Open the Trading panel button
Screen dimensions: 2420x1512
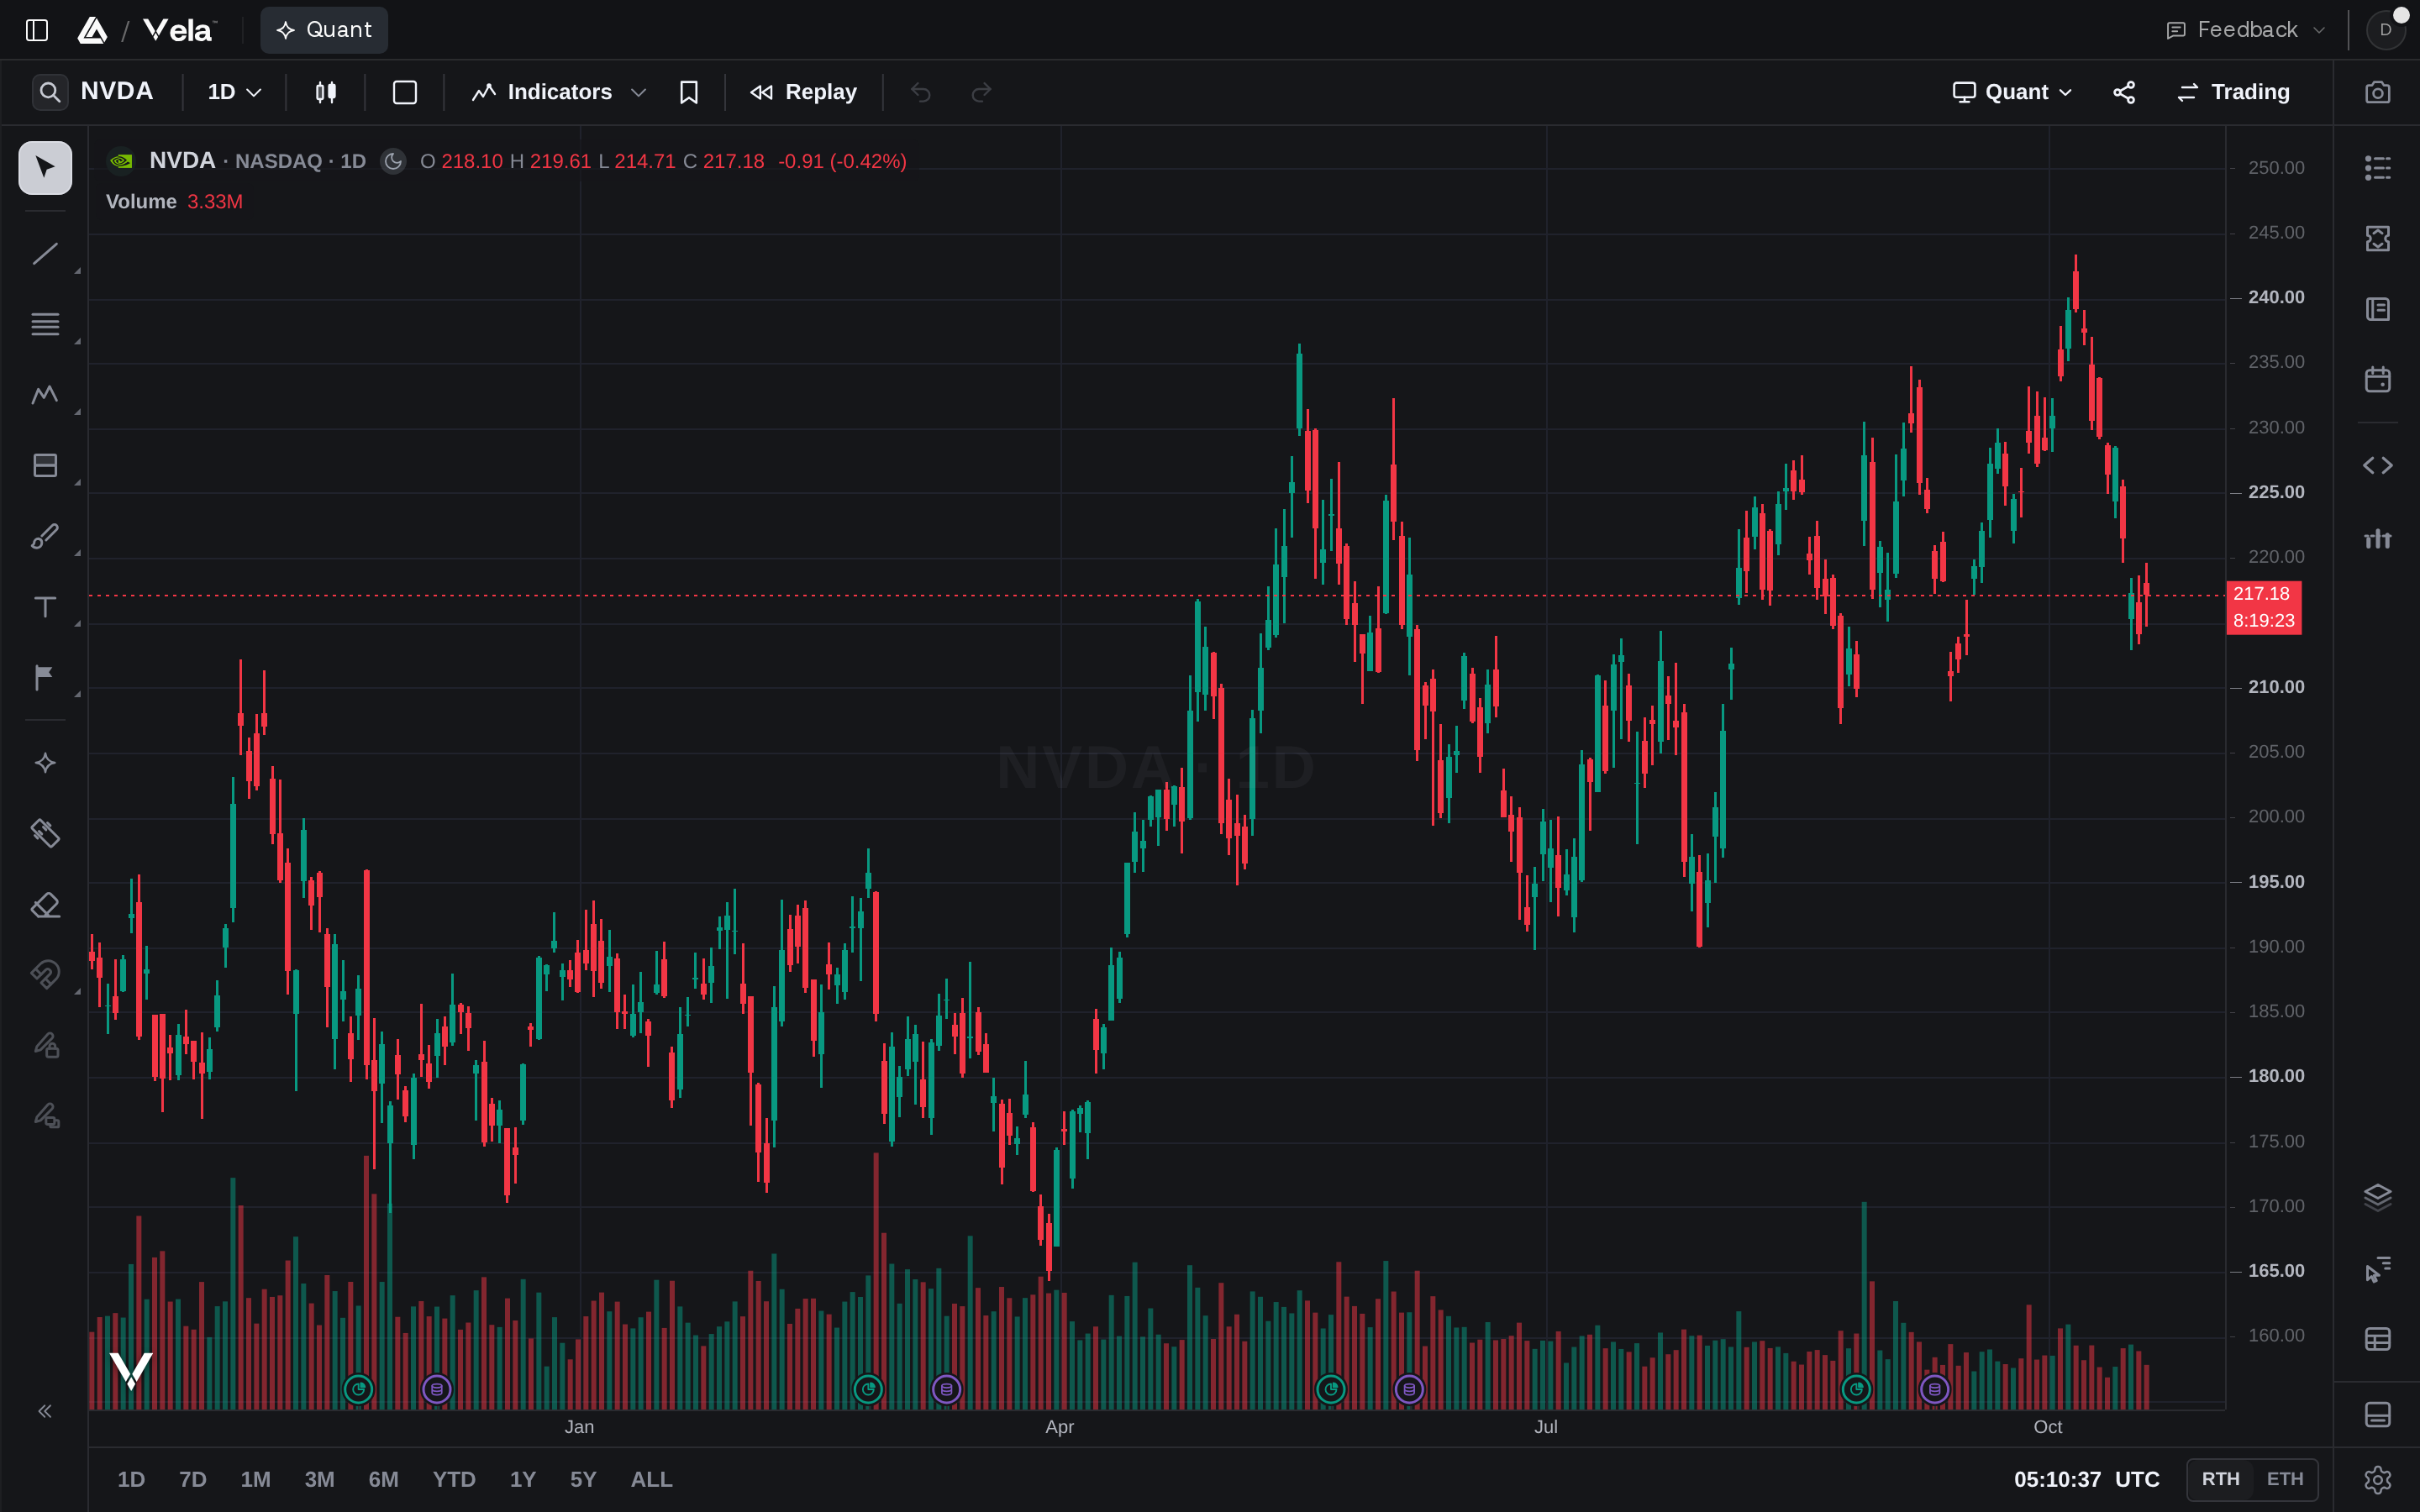click(2234, 92)
